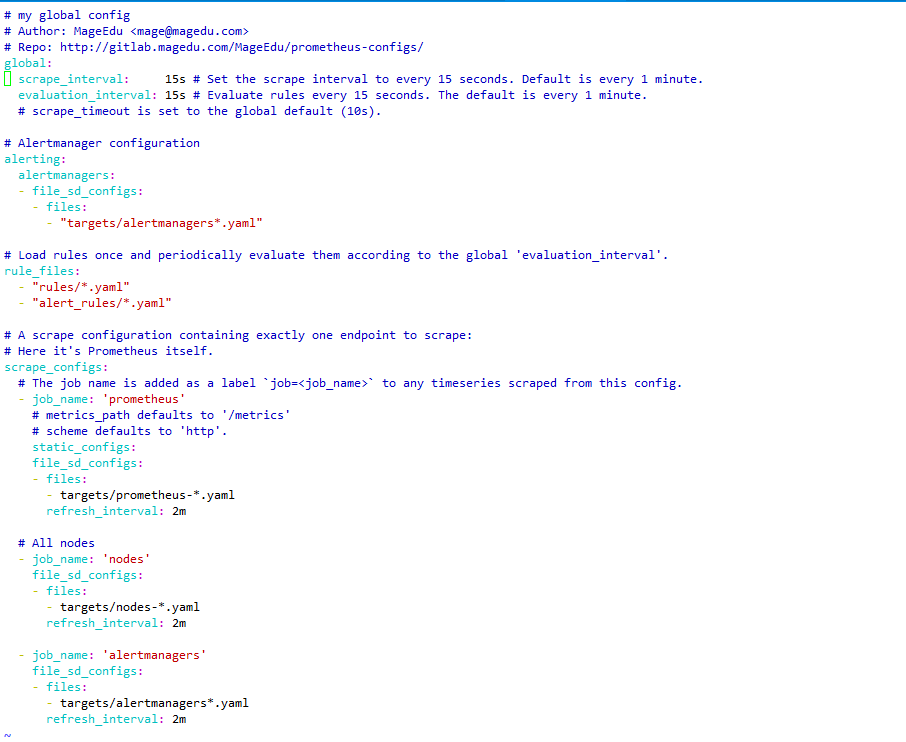Viewport: 906px width, 742px height.
Task: Click the scrape_timeout global default comment
Action: 199,111
